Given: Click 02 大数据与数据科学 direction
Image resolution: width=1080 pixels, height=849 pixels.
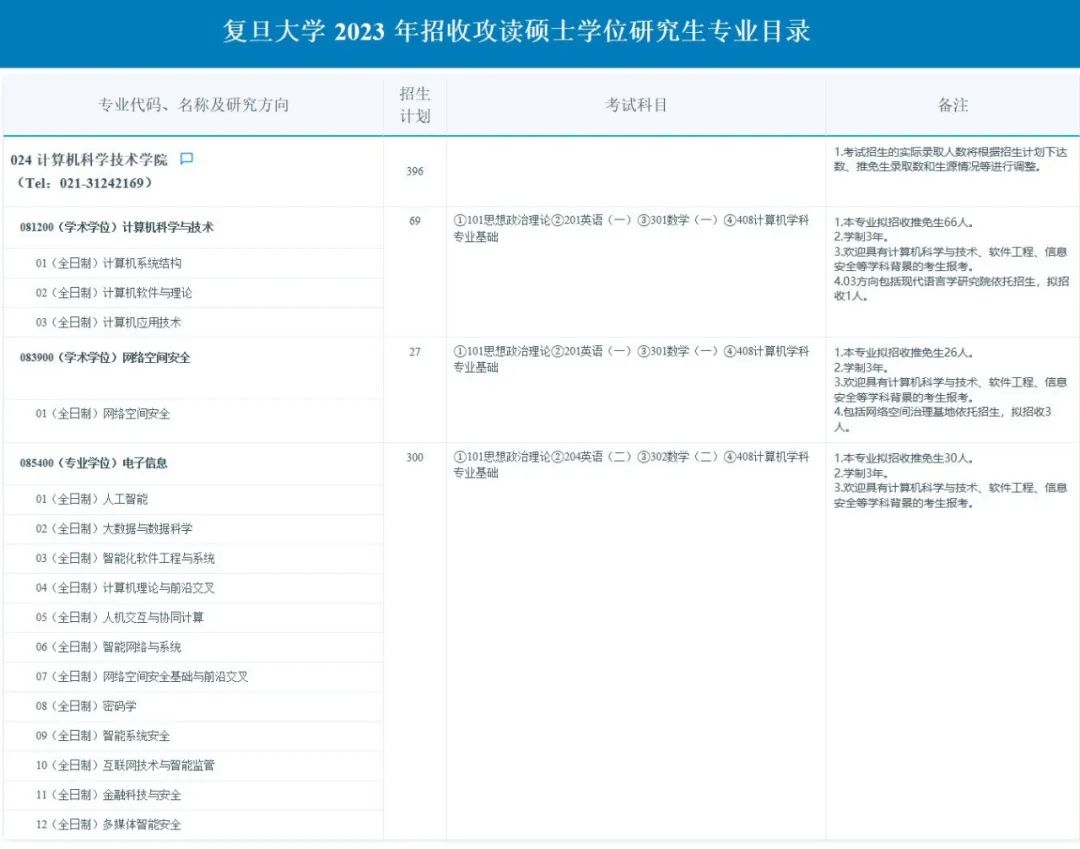Looking at the screenshot, I should click(114, 528).
